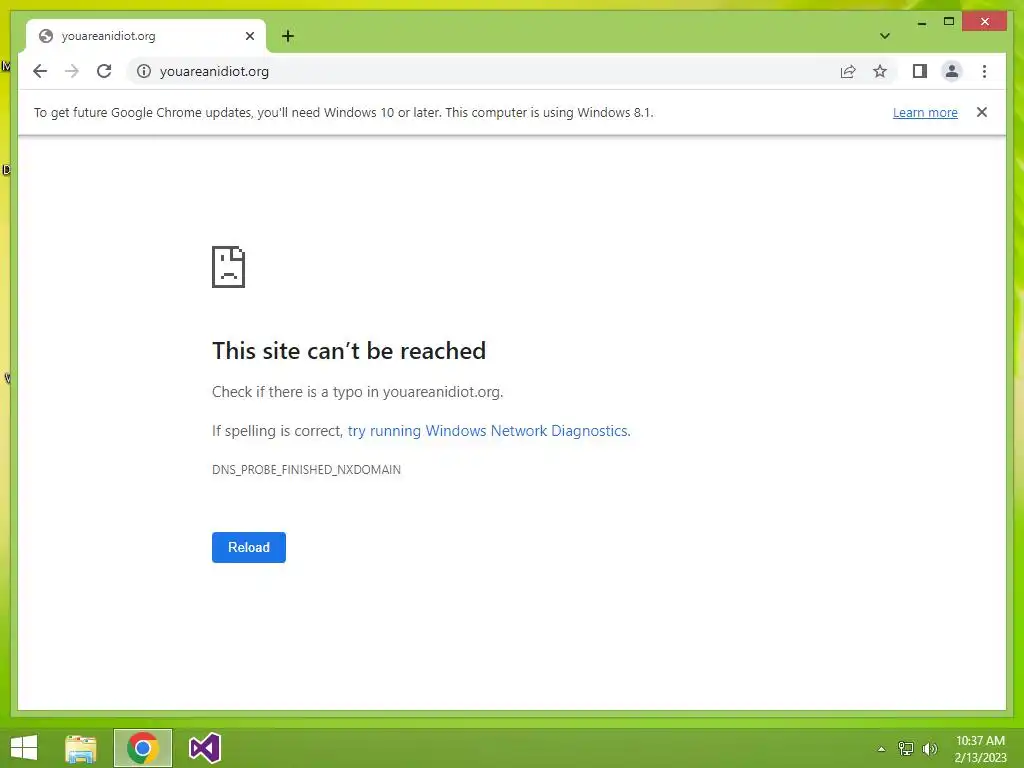Image resolution: width=1024 pixels, height=768 pixels.
Task: Maximize the Chrome window
Action: (949, 22)
